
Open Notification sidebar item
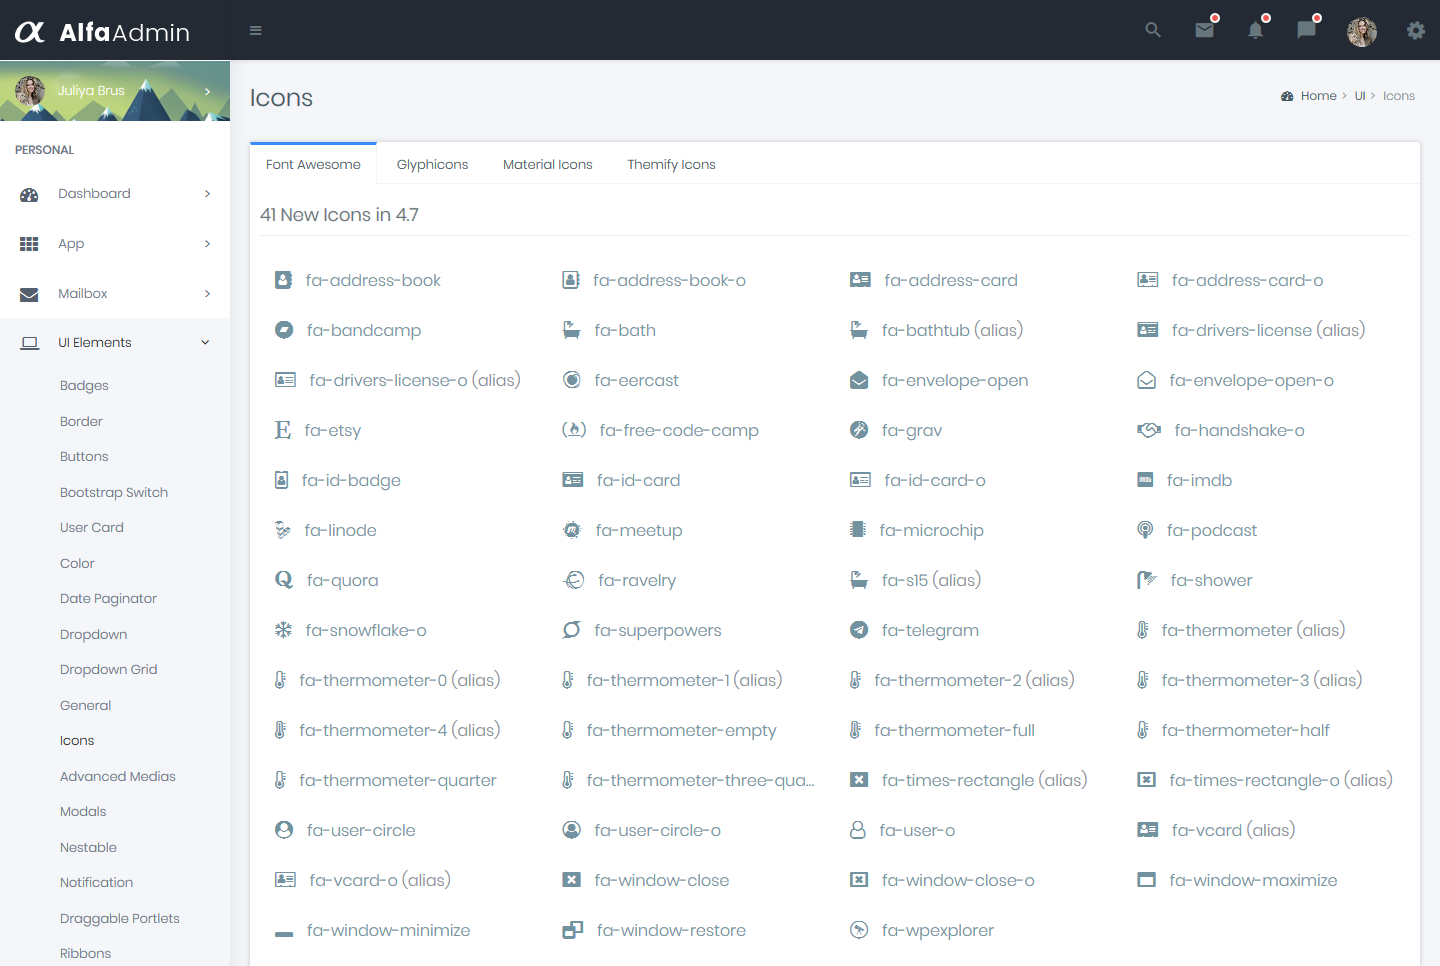coord(96,883)
